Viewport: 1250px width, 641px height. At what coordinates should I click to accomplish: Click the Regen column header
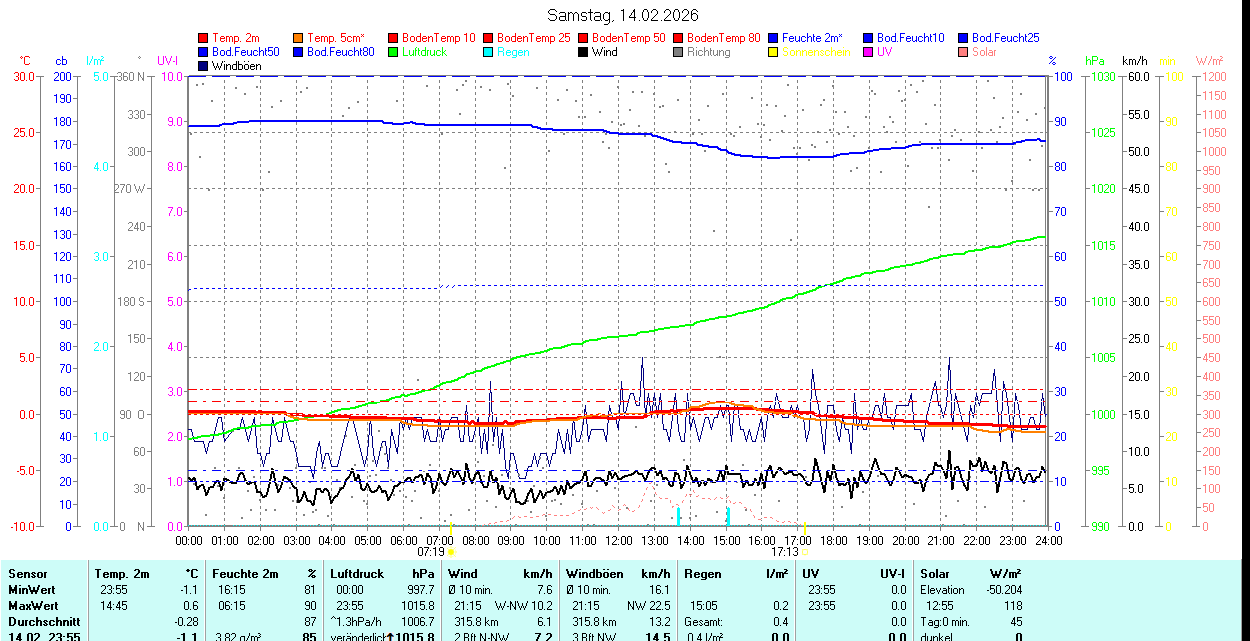[702, 574]
